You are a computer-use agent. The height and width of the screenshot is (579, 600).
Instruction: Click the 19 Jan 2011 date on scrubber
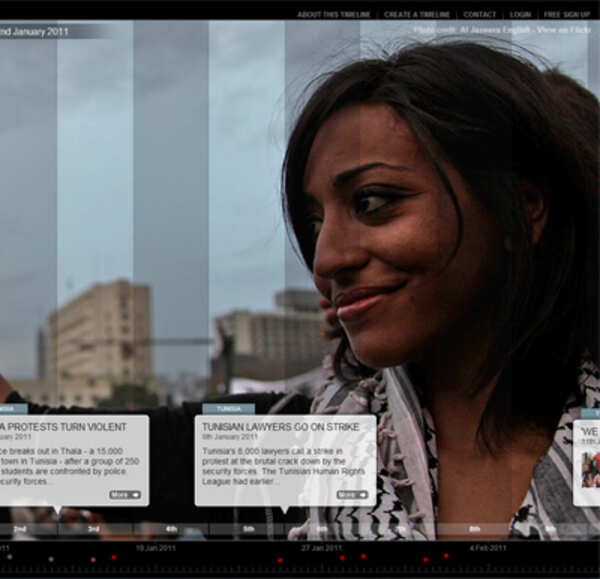point(155,548)
